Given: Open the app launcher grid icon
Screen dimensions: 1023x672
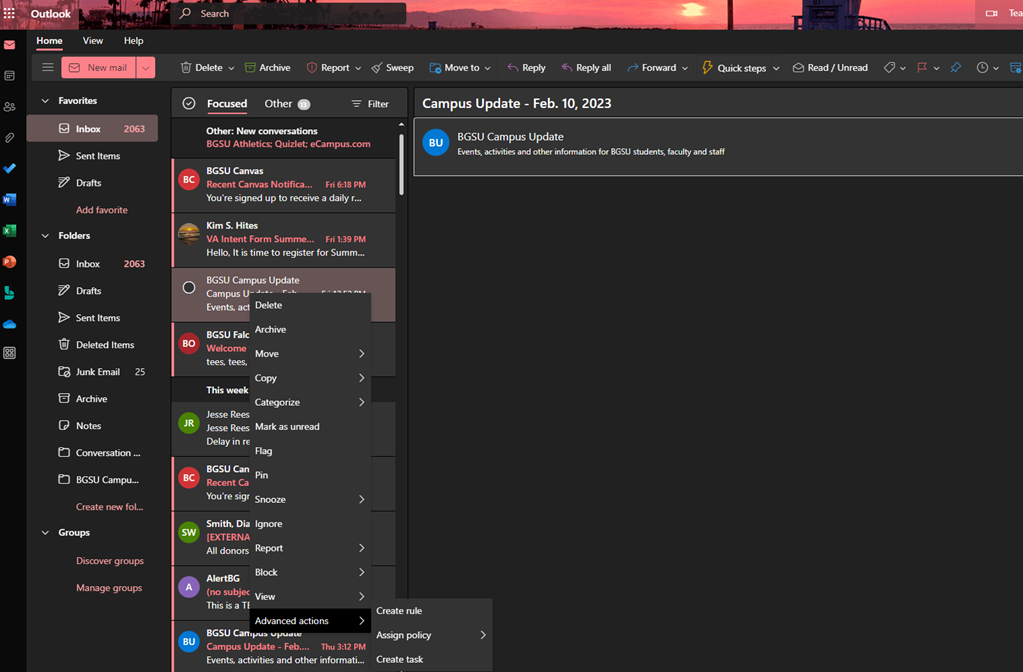Looking at the screenshot, I should pos(9,13).
